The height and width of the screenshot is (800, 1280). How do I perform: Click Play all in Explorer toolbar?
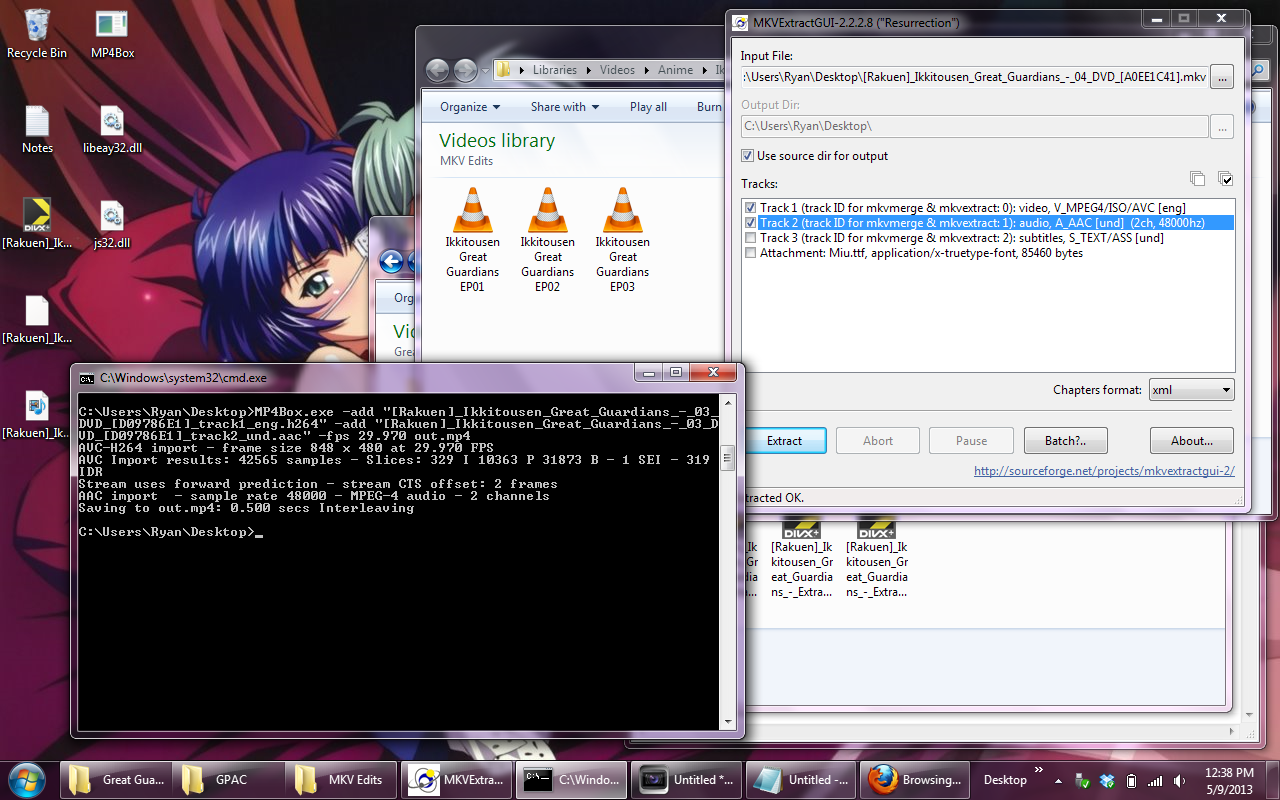click(x=648, y=107)
